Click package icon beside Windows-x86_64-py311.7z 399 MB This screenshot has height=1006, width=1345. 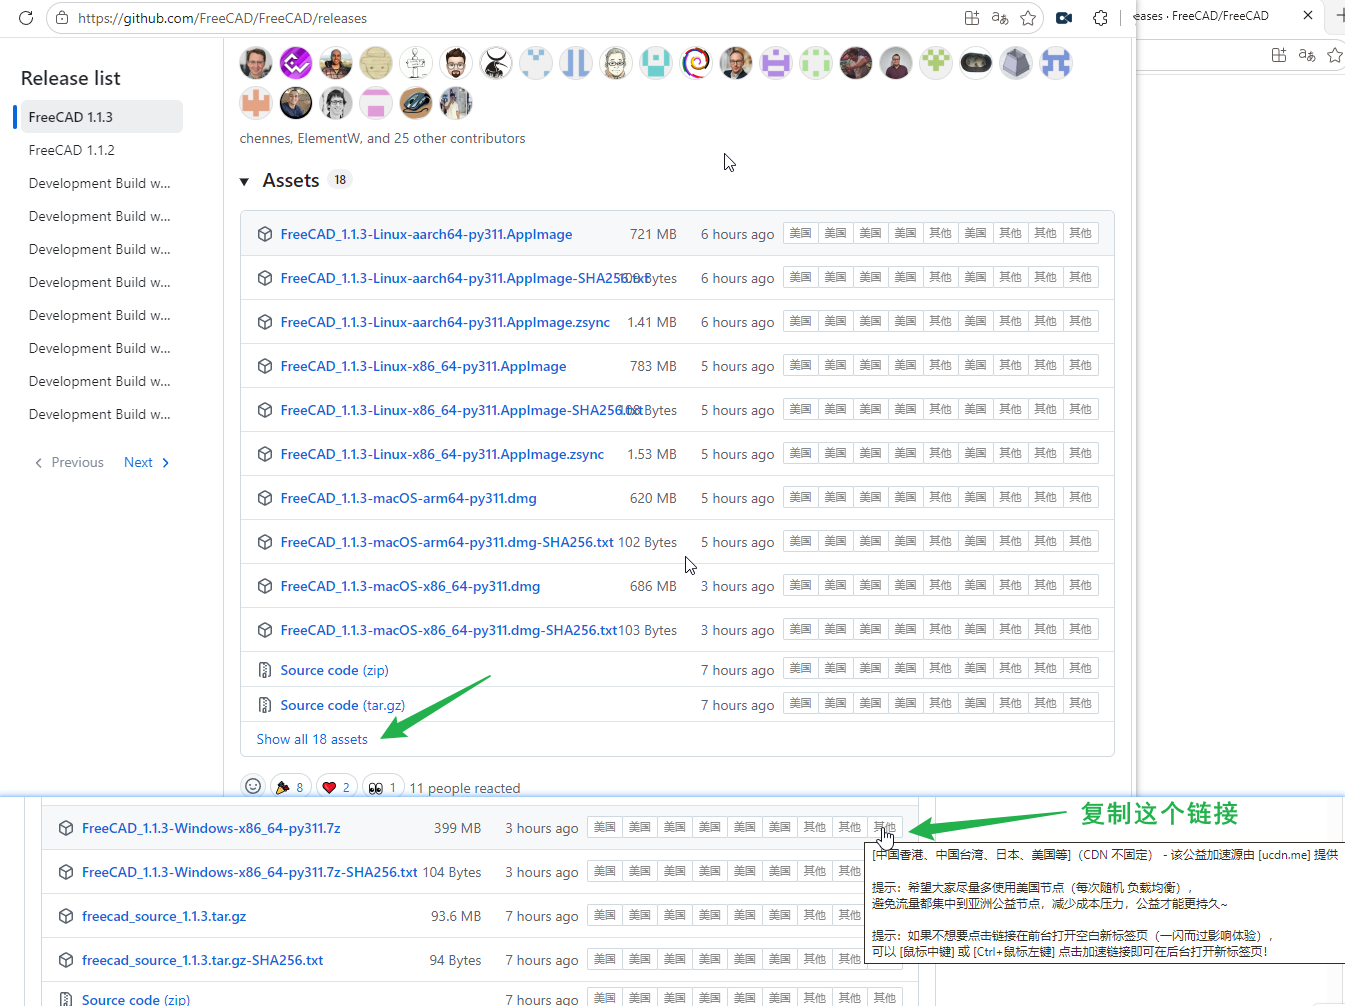coord(66,828)
